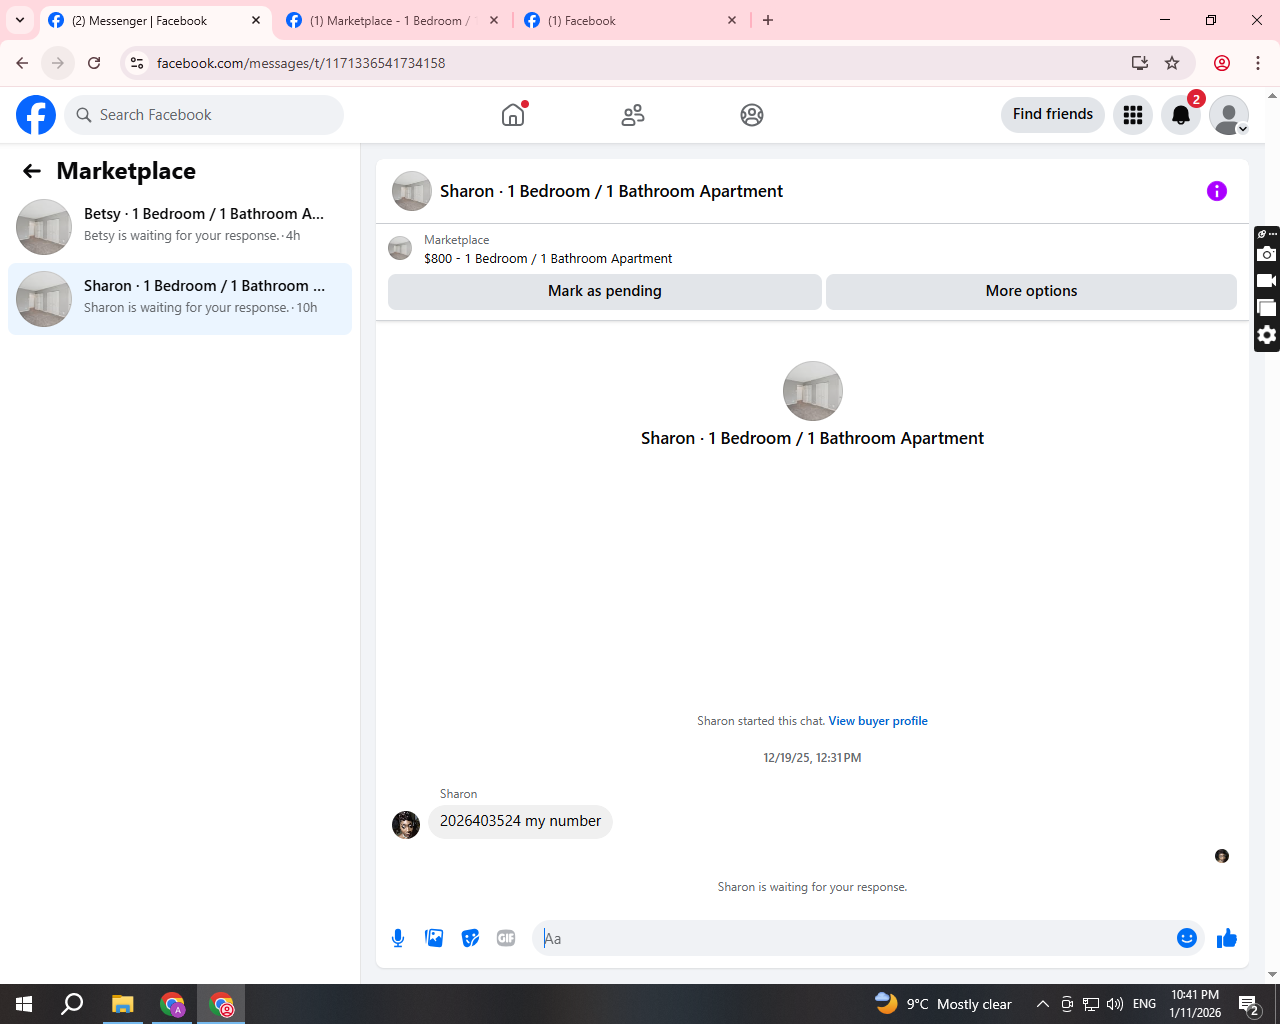Open the account profile avatar menu
1280x1024 pixels.
(1229, 115)
